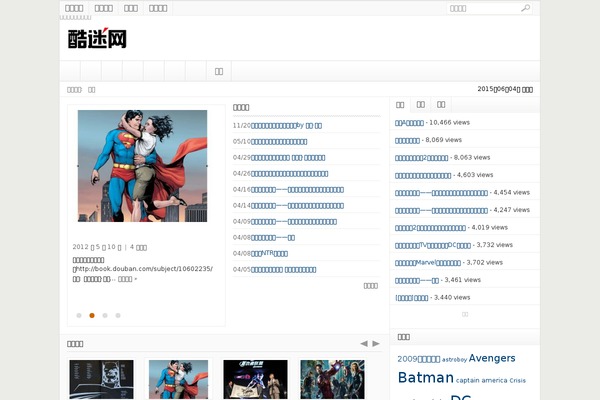Open the popular post with 4,019 views
Screen dimensions: 600x400
point(430,228)
